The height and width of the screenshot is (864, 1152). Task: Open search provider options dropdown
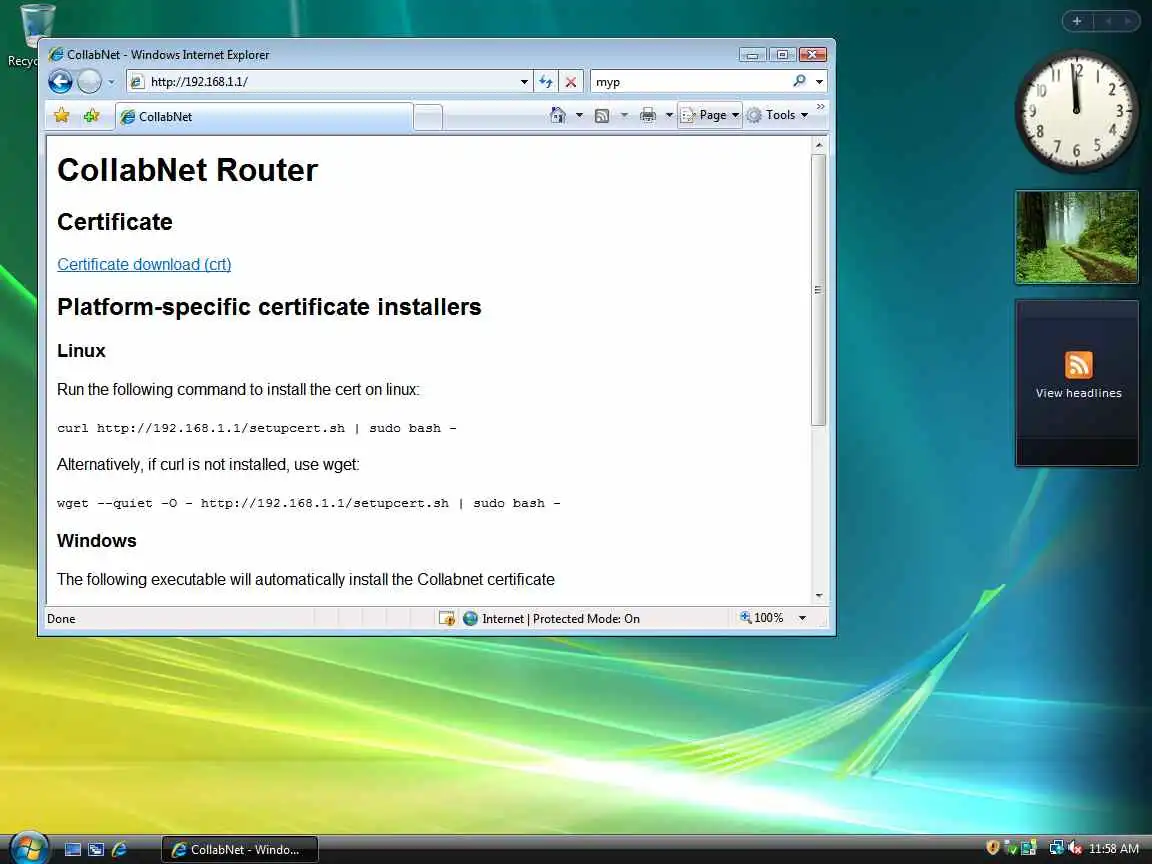coord(819,82)
